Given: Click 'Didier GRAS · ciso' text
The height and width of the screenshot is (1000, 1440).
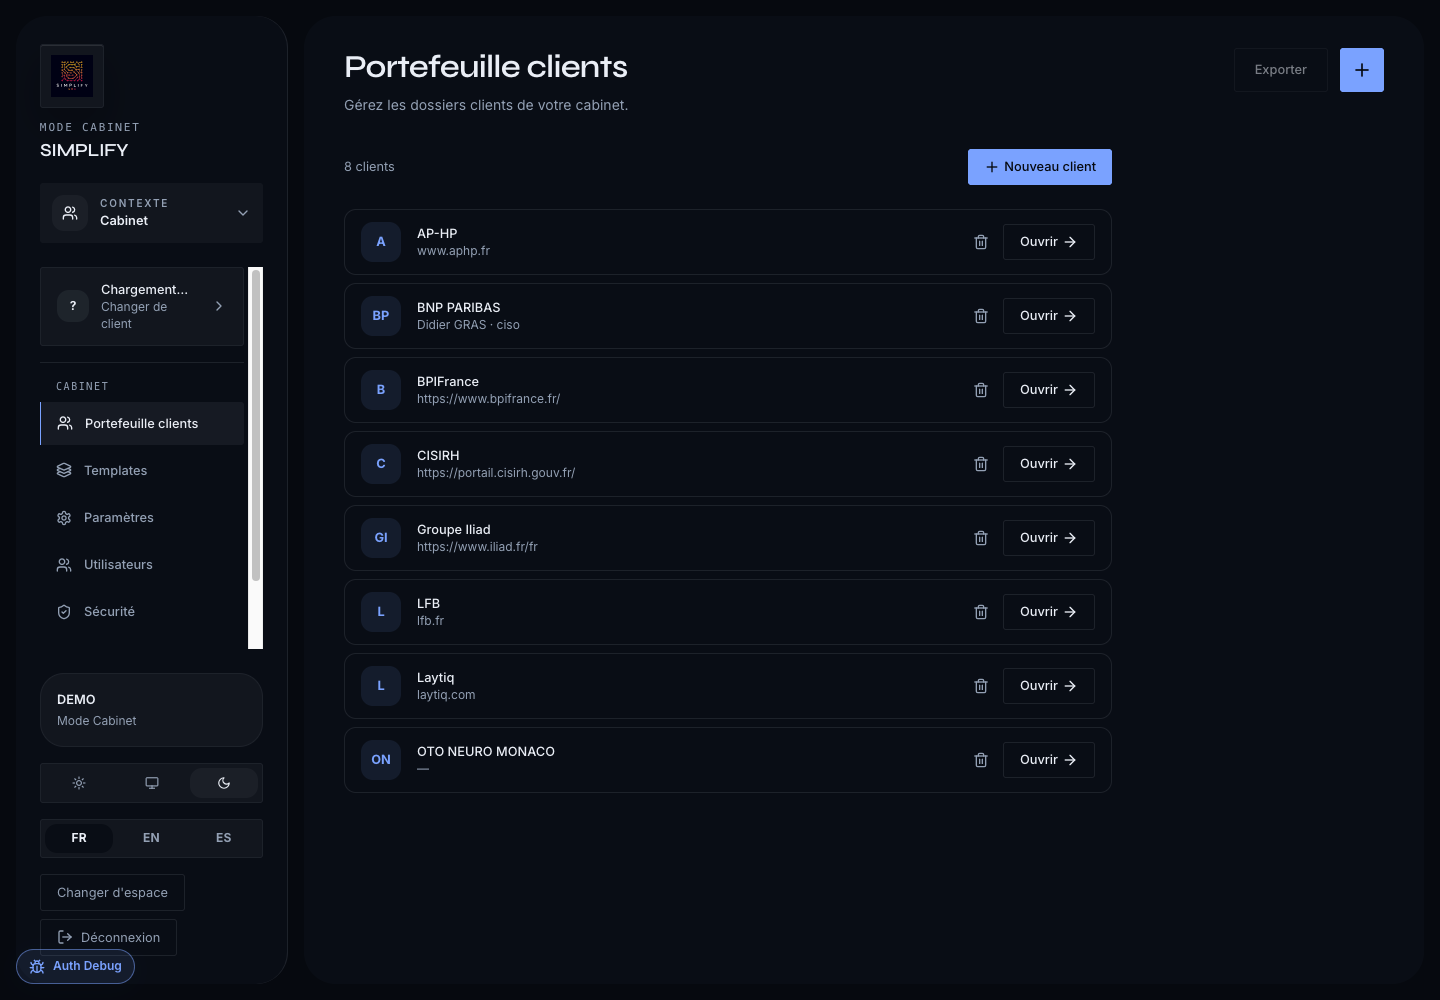Looking at the screenshot, I should click(468, 325).
